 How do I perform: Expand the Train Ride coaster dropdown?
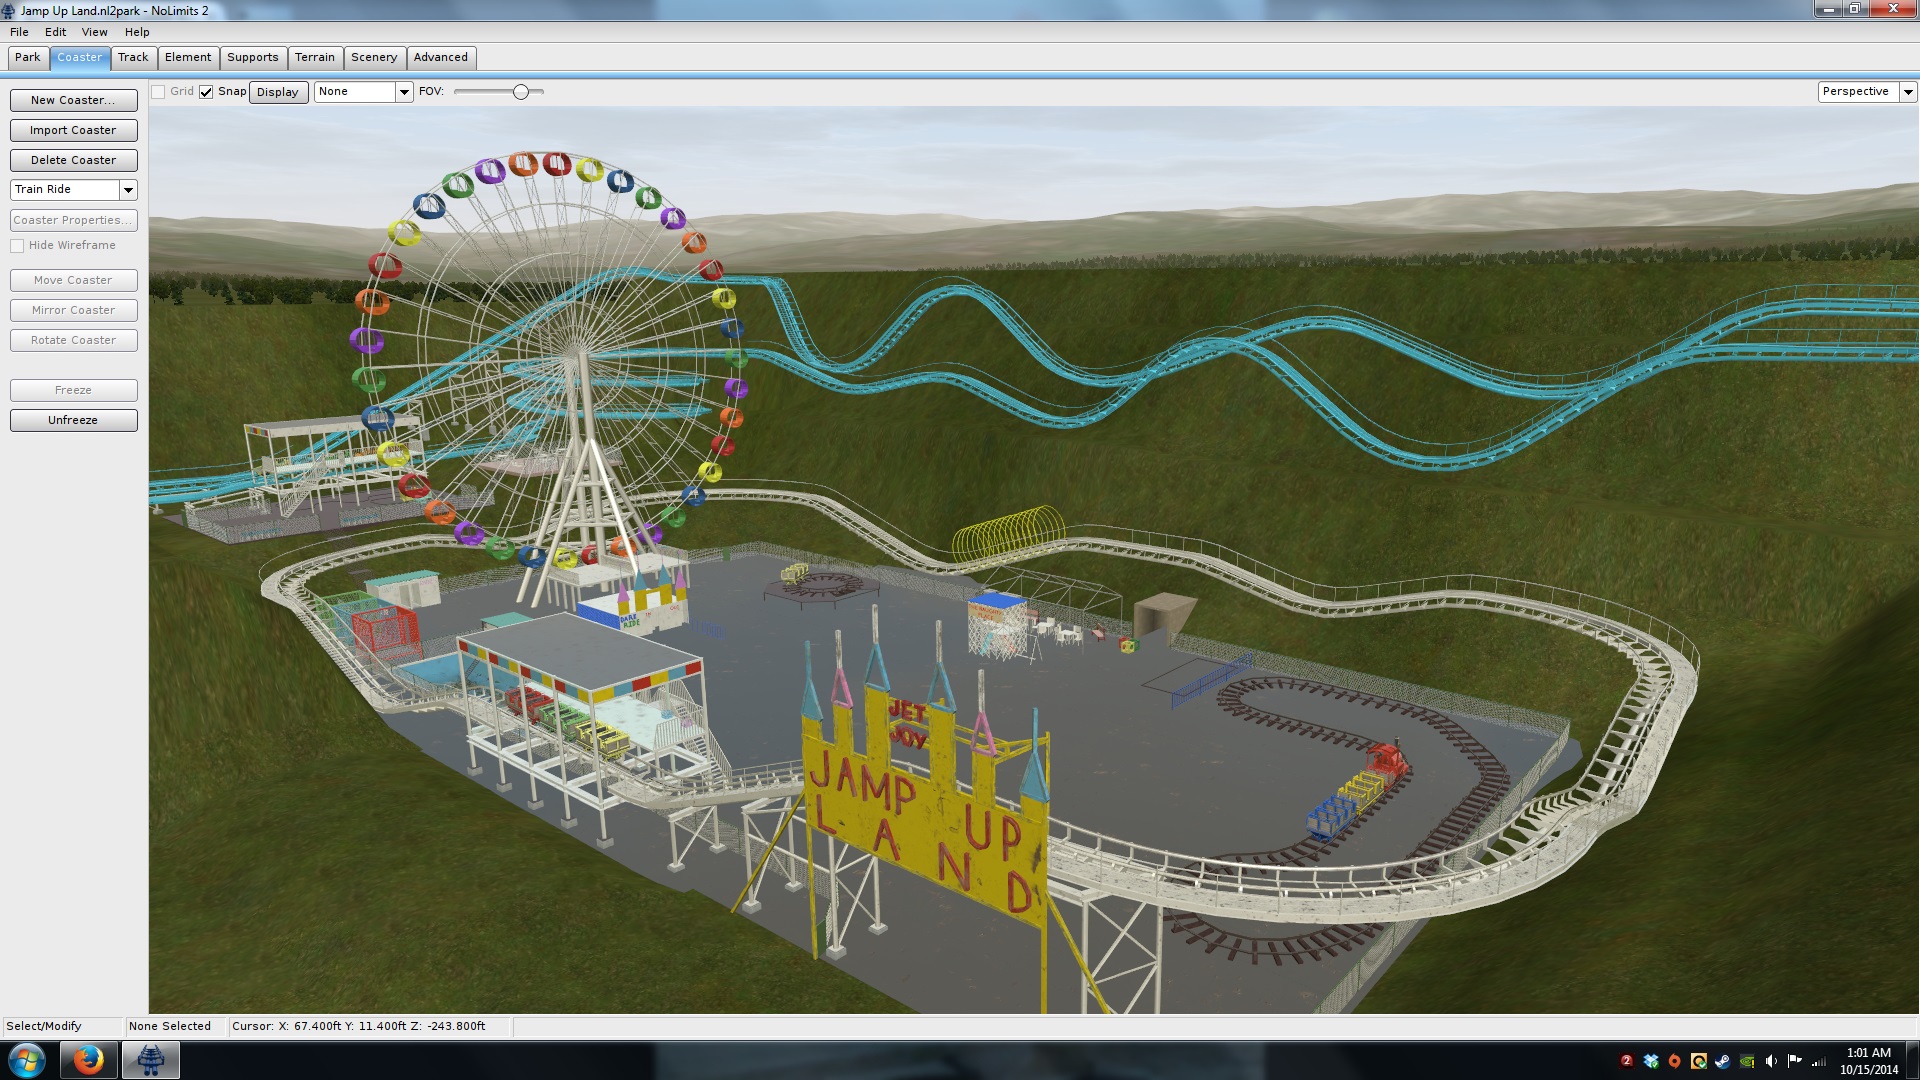point(128,190)
